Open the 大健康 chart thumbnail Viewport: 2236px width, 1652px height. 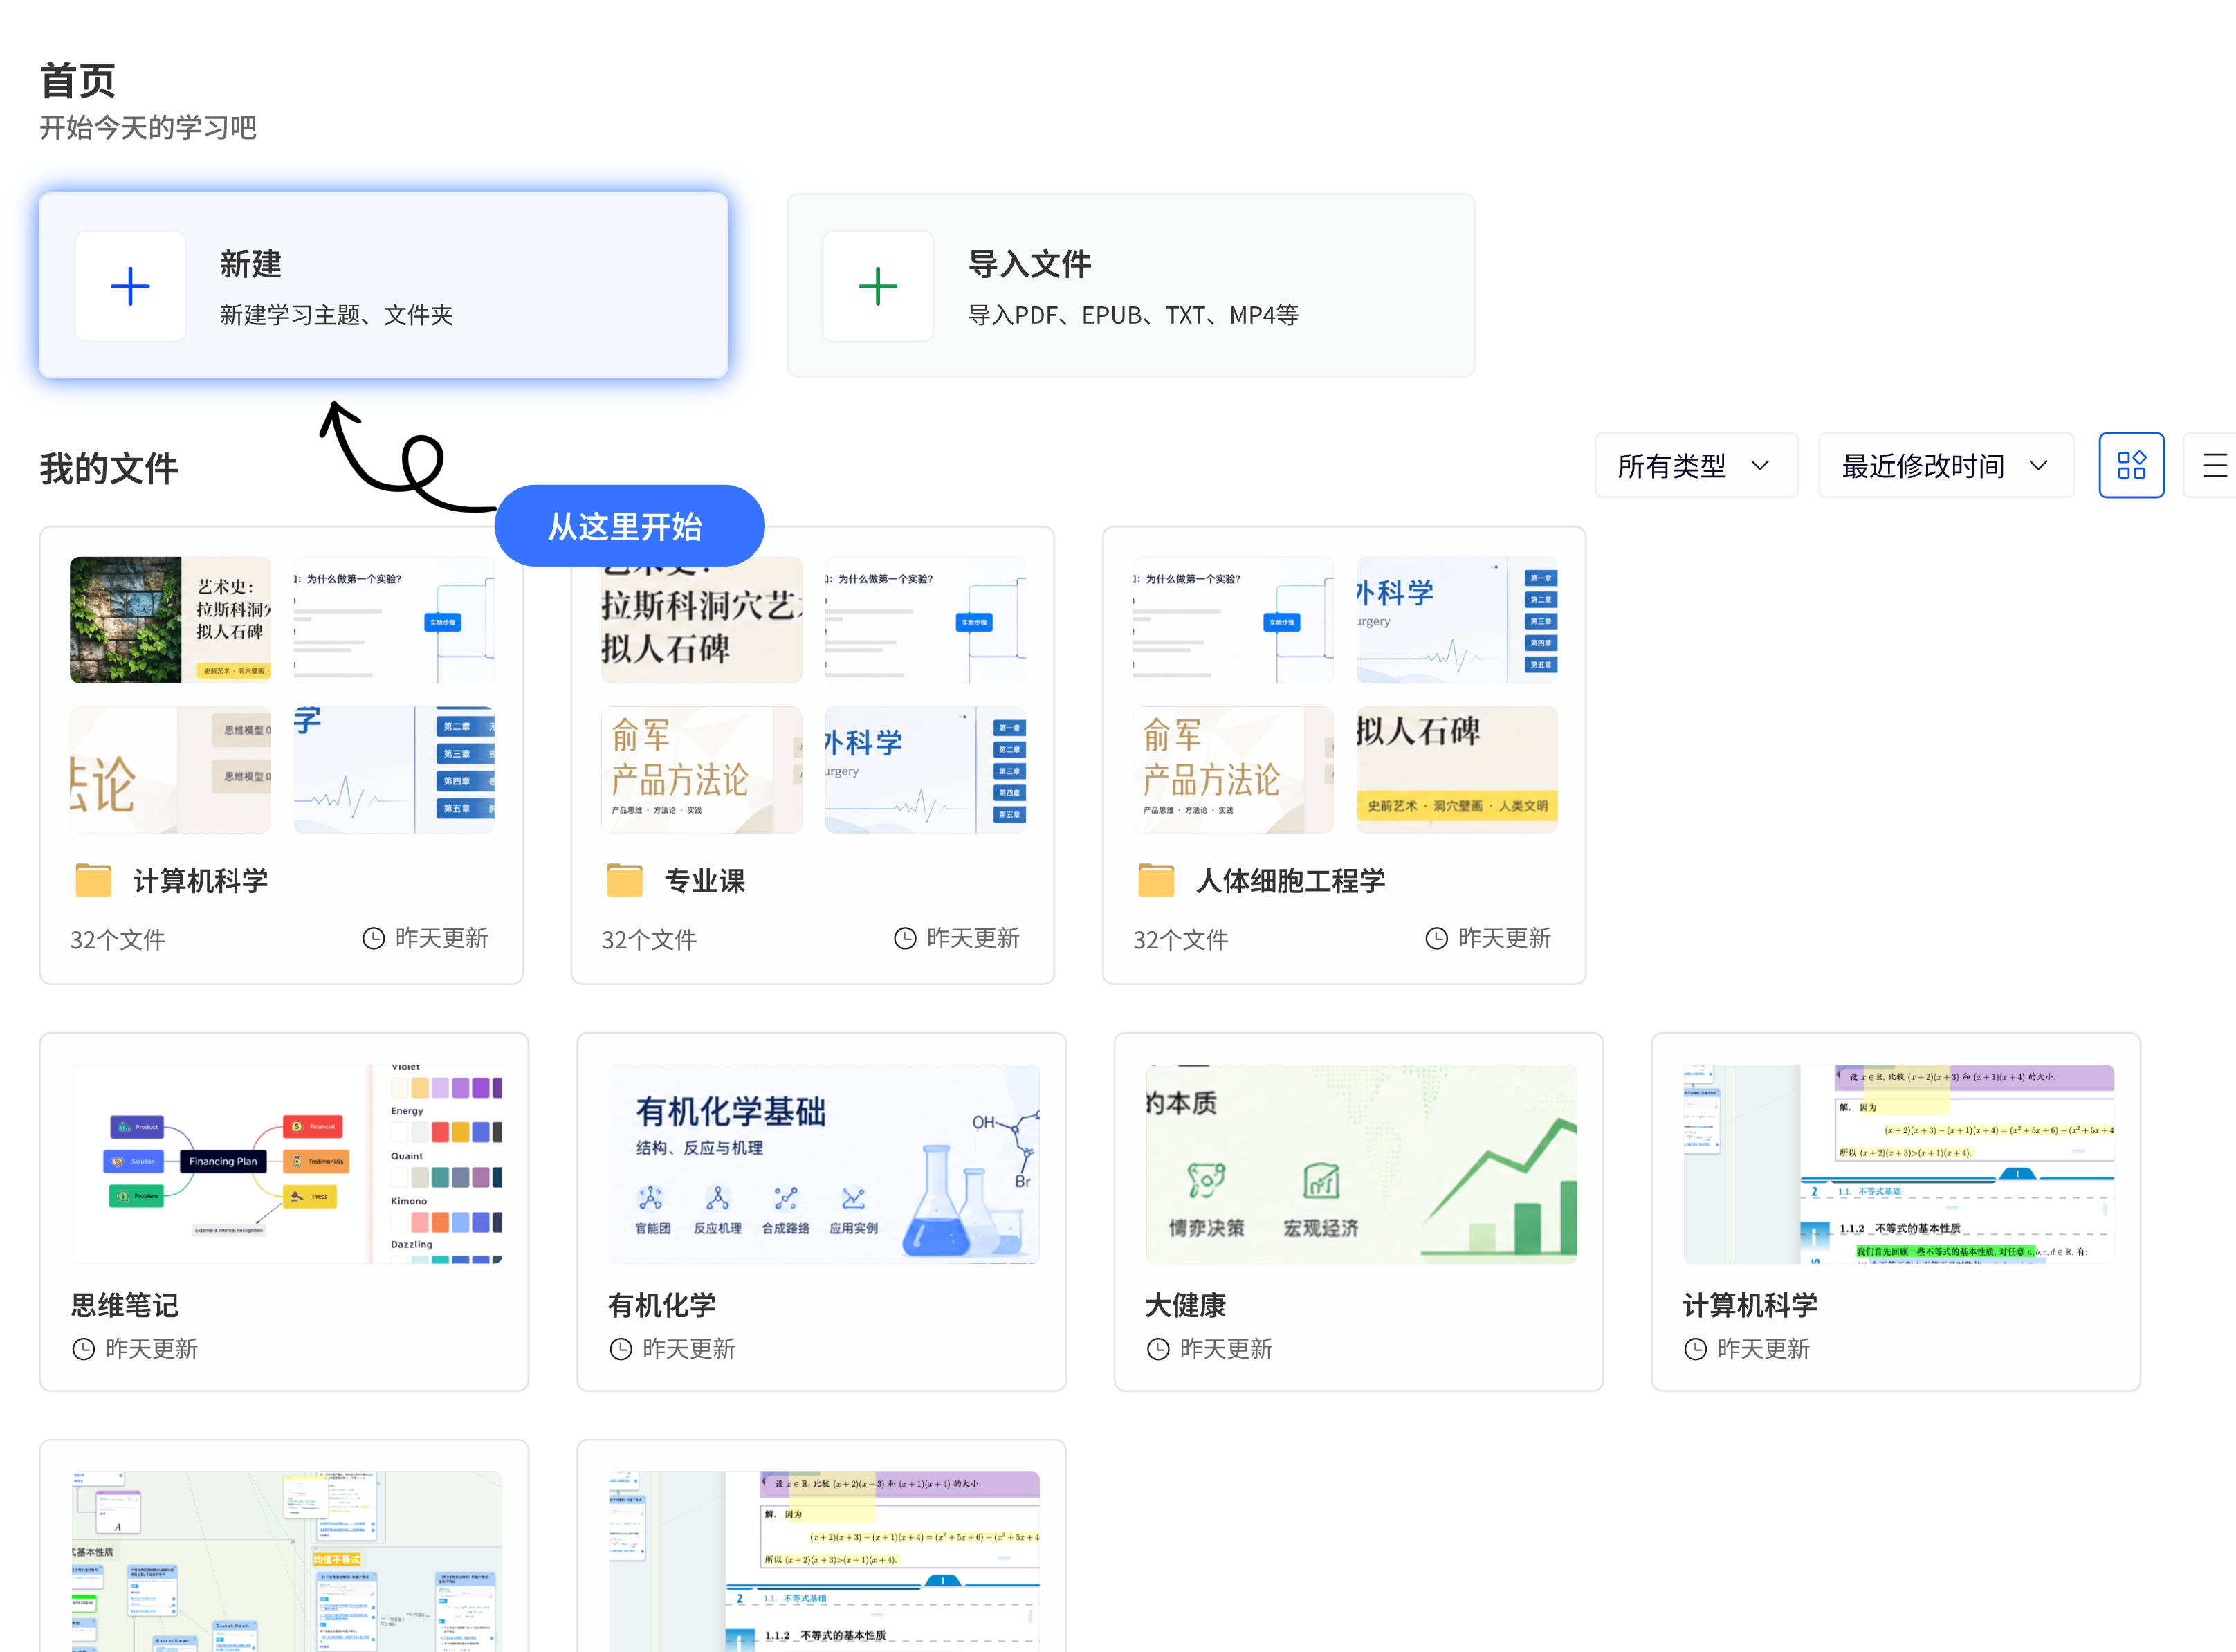pyautogui.click(x=1361, y=1164)
